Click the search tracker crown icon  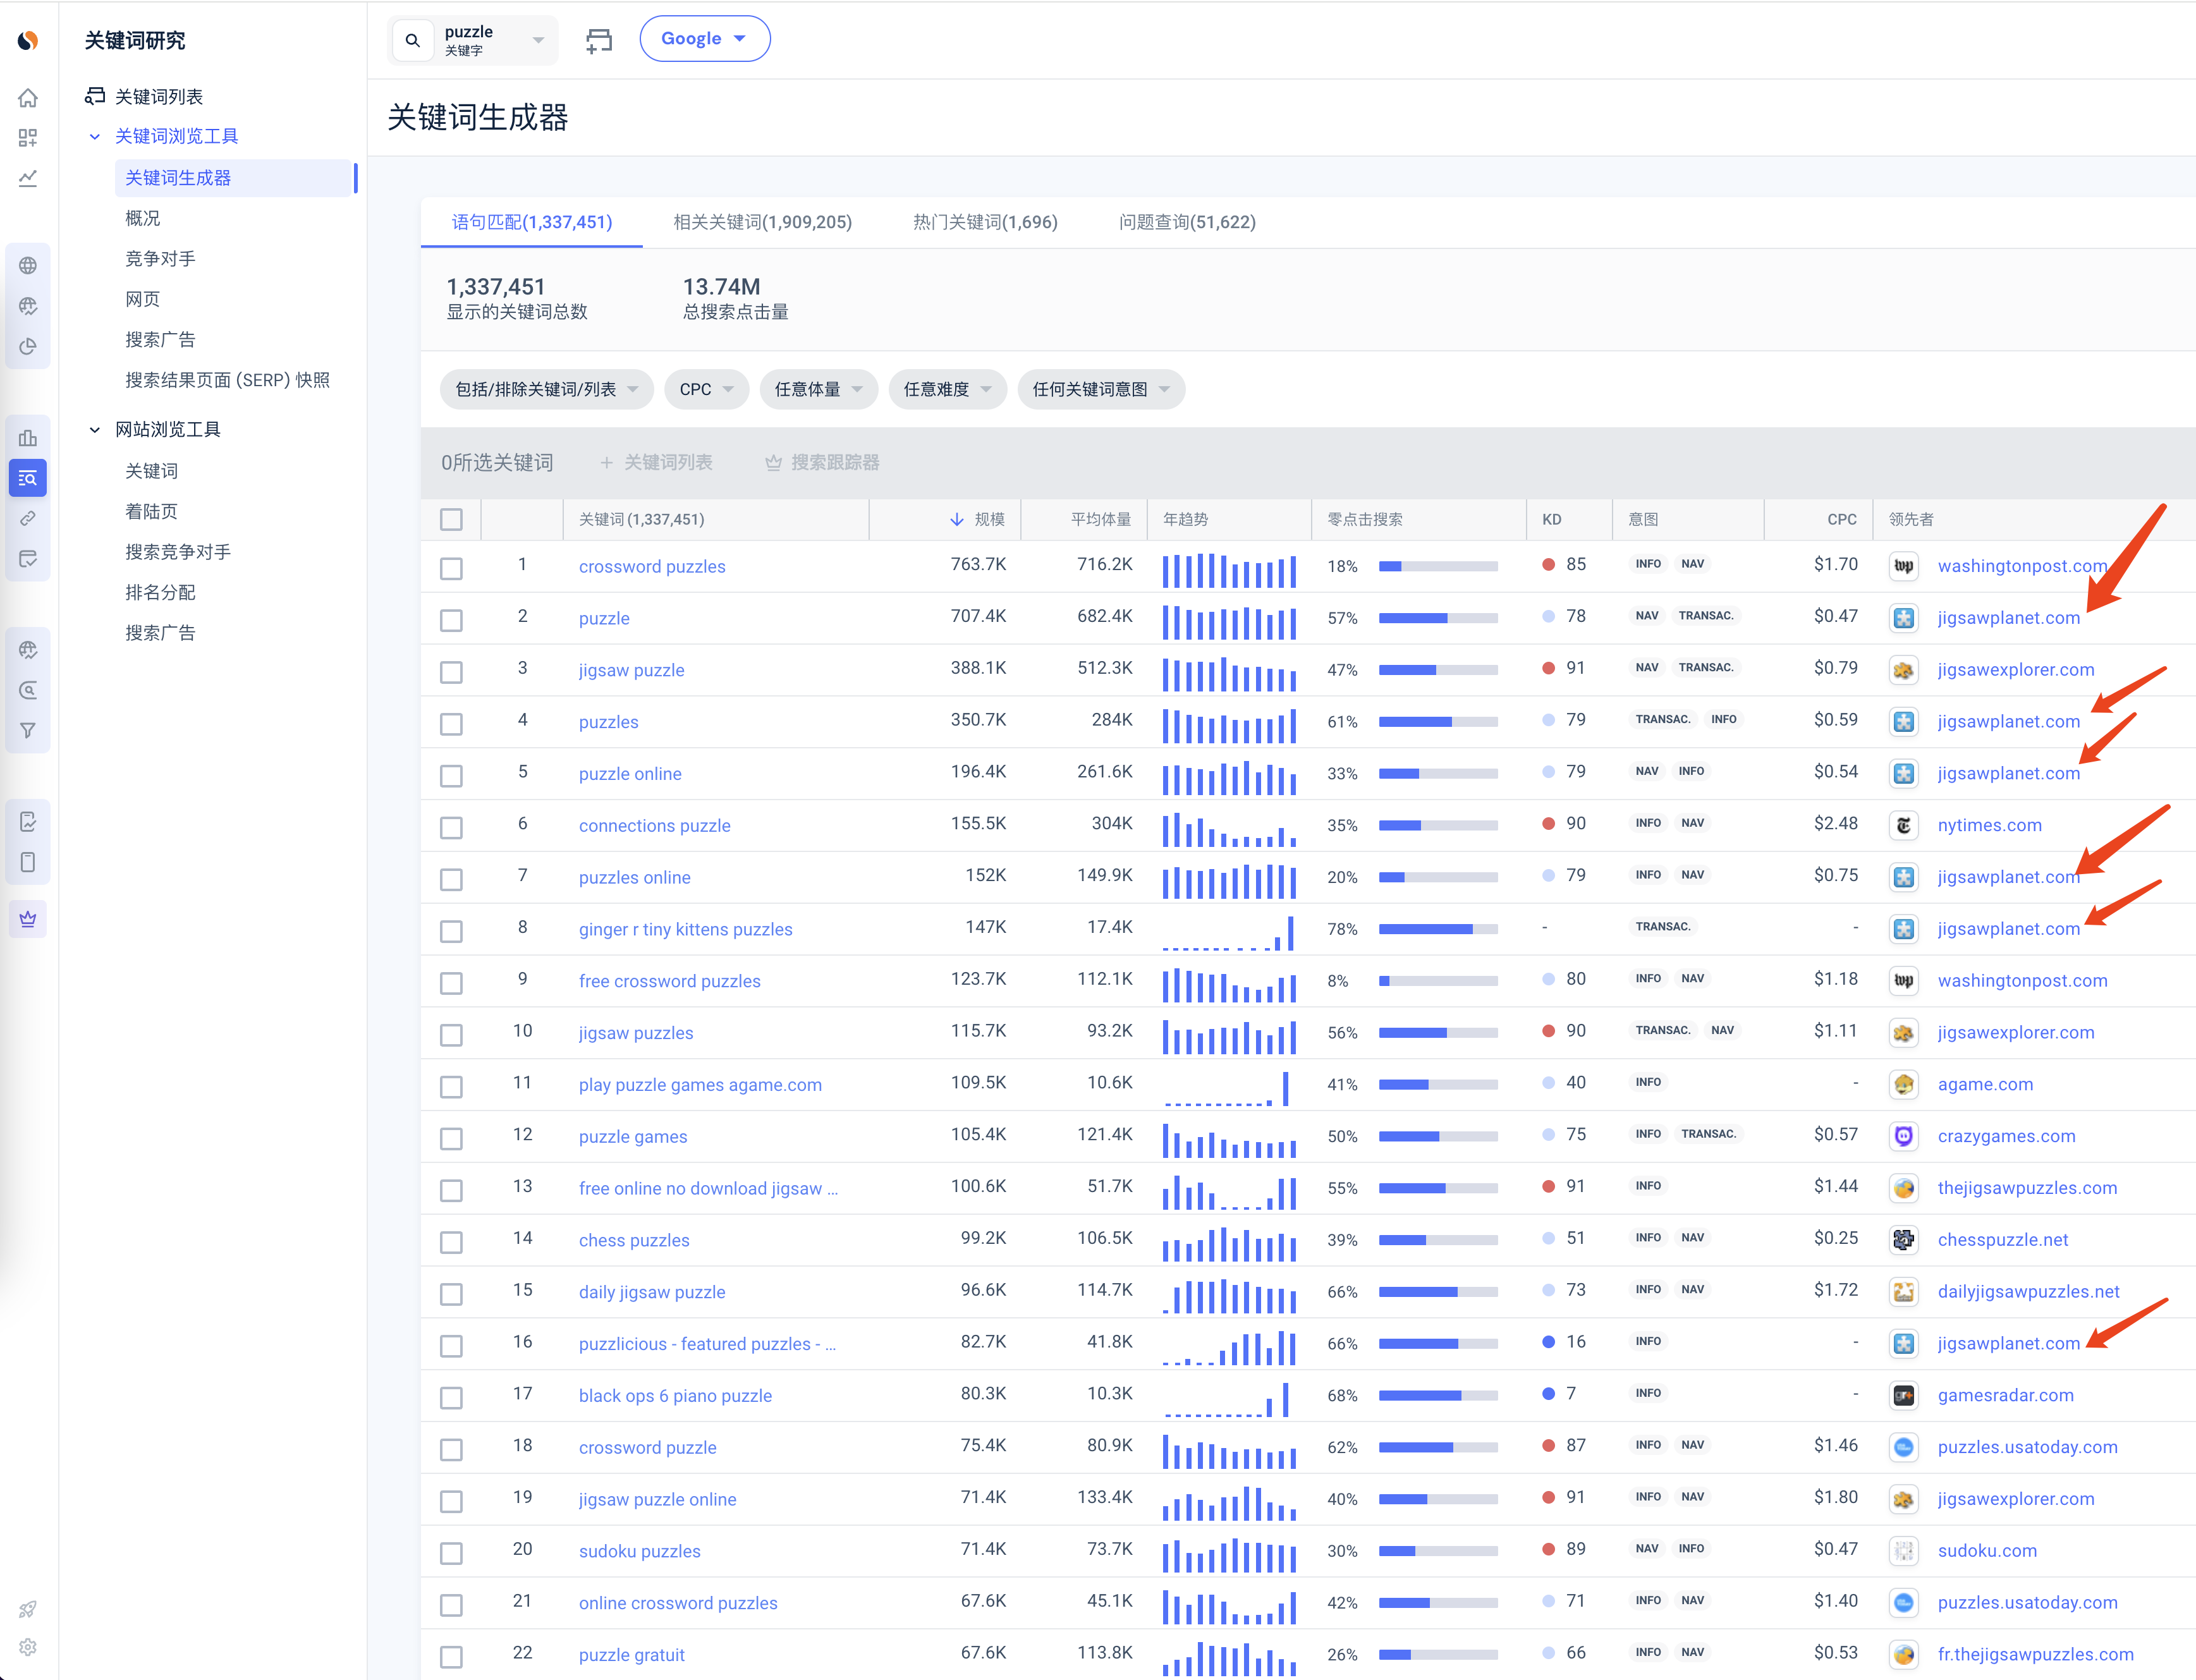click(773, 462)
